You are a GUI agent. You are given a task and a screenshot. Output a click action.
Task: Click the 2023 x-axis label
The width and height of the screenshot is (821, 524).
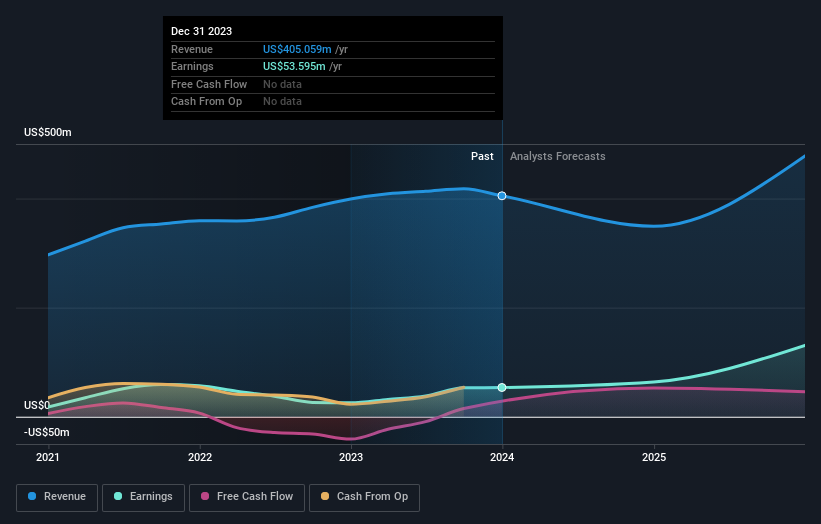coord(351,458)
